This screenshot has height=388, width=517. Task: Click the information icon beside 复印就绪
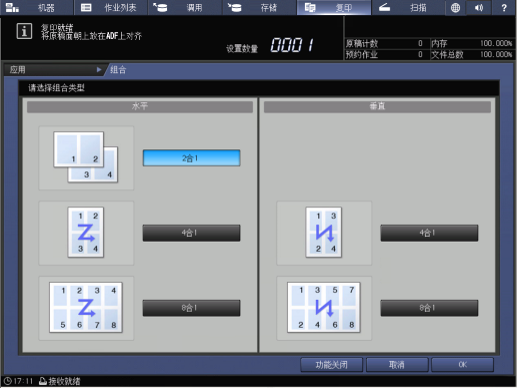pyautogui.click(x=24, y=31)
